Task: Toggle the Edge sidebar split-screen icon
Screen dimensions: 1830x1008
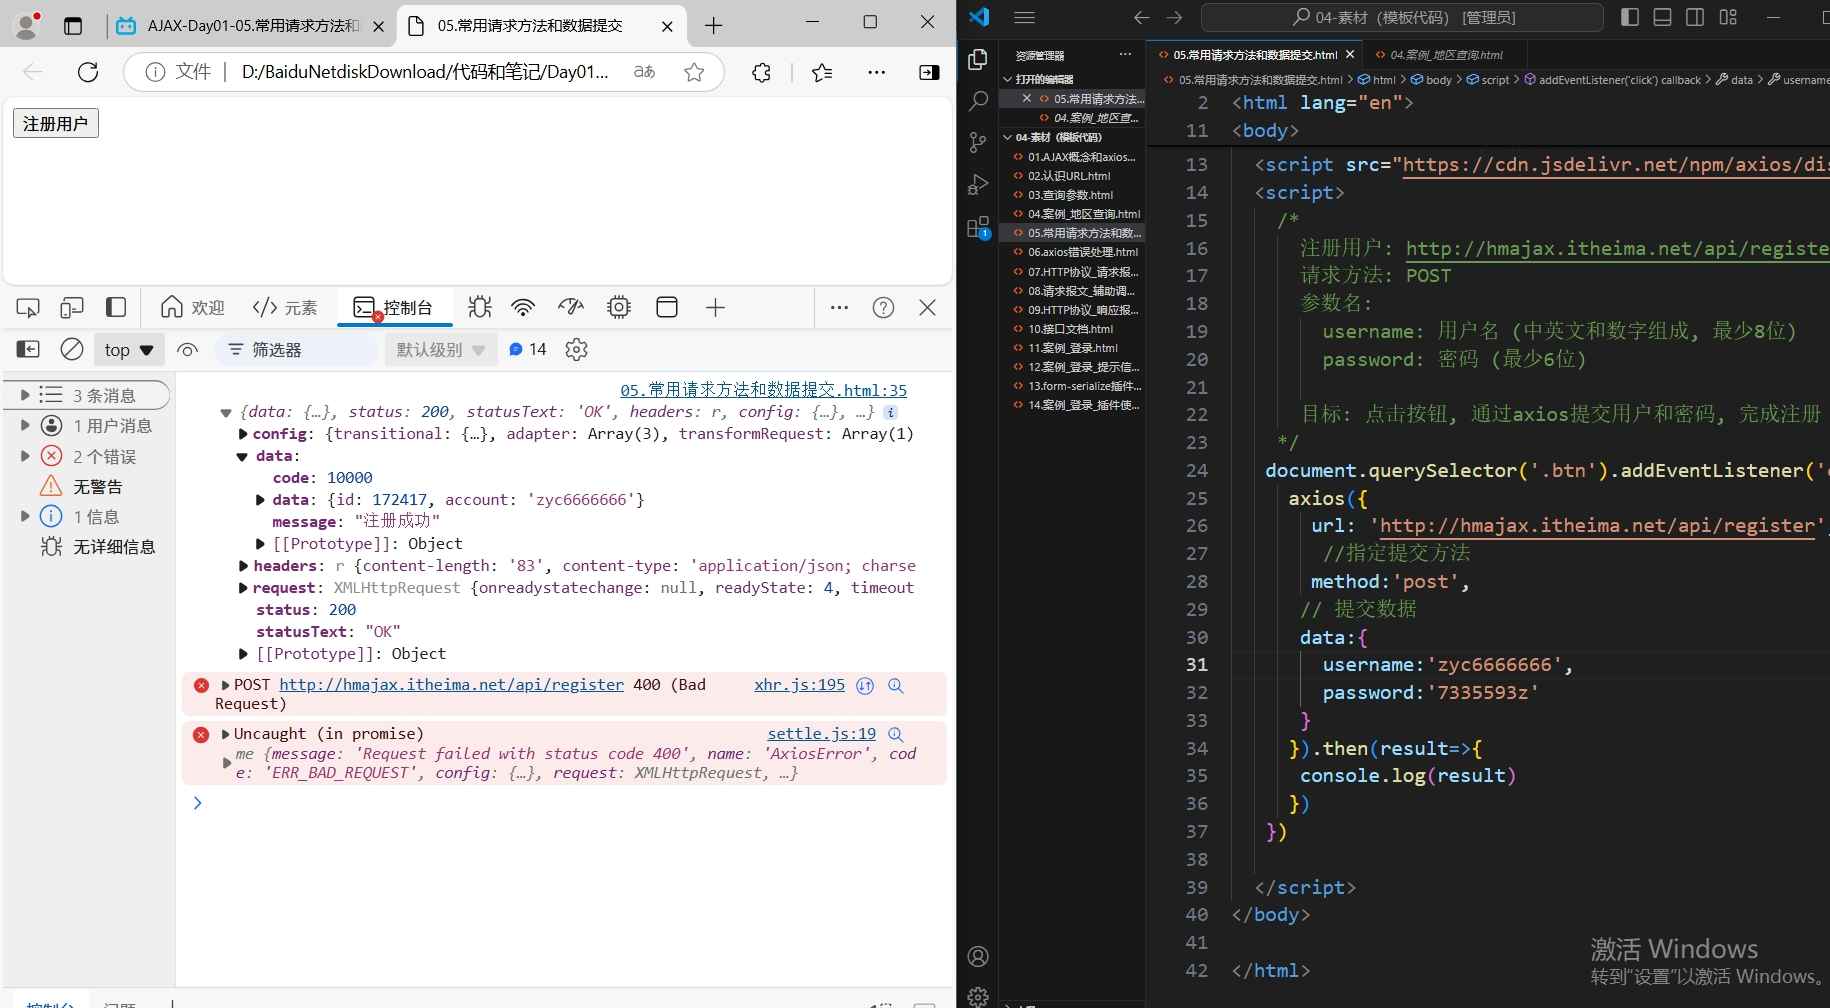Action: pos(929,72)
